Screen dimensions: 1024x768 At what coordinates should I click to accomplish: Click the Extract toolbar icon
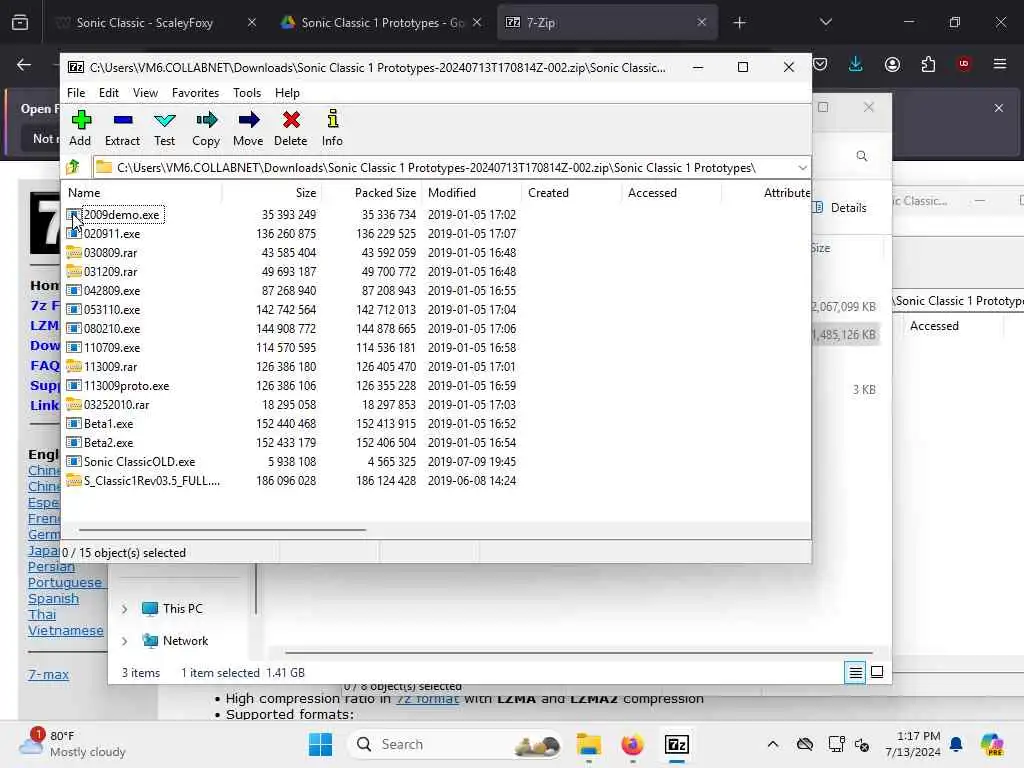pos(122,128)
